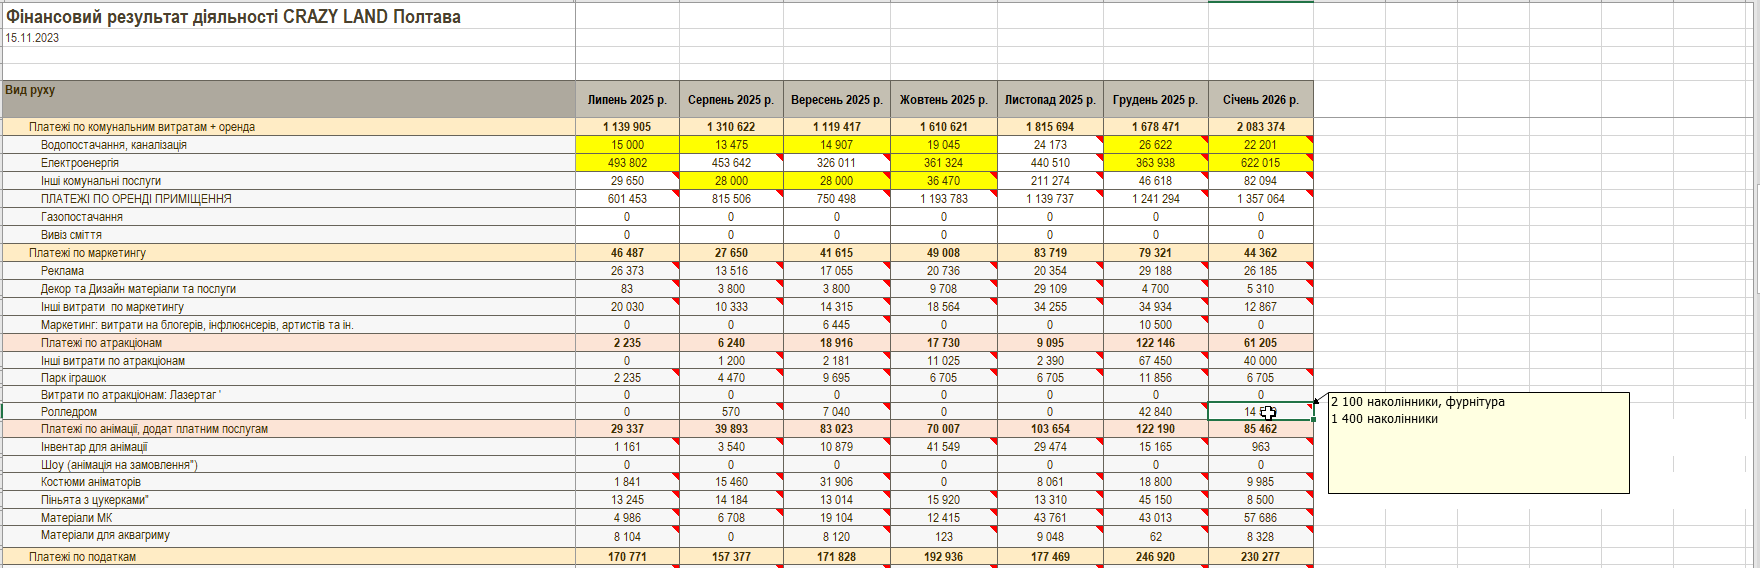Viewport: 1760px width, 568px height.
Task: Click cell 41 549 in Інвентар для анімації row
Action: 944,447
